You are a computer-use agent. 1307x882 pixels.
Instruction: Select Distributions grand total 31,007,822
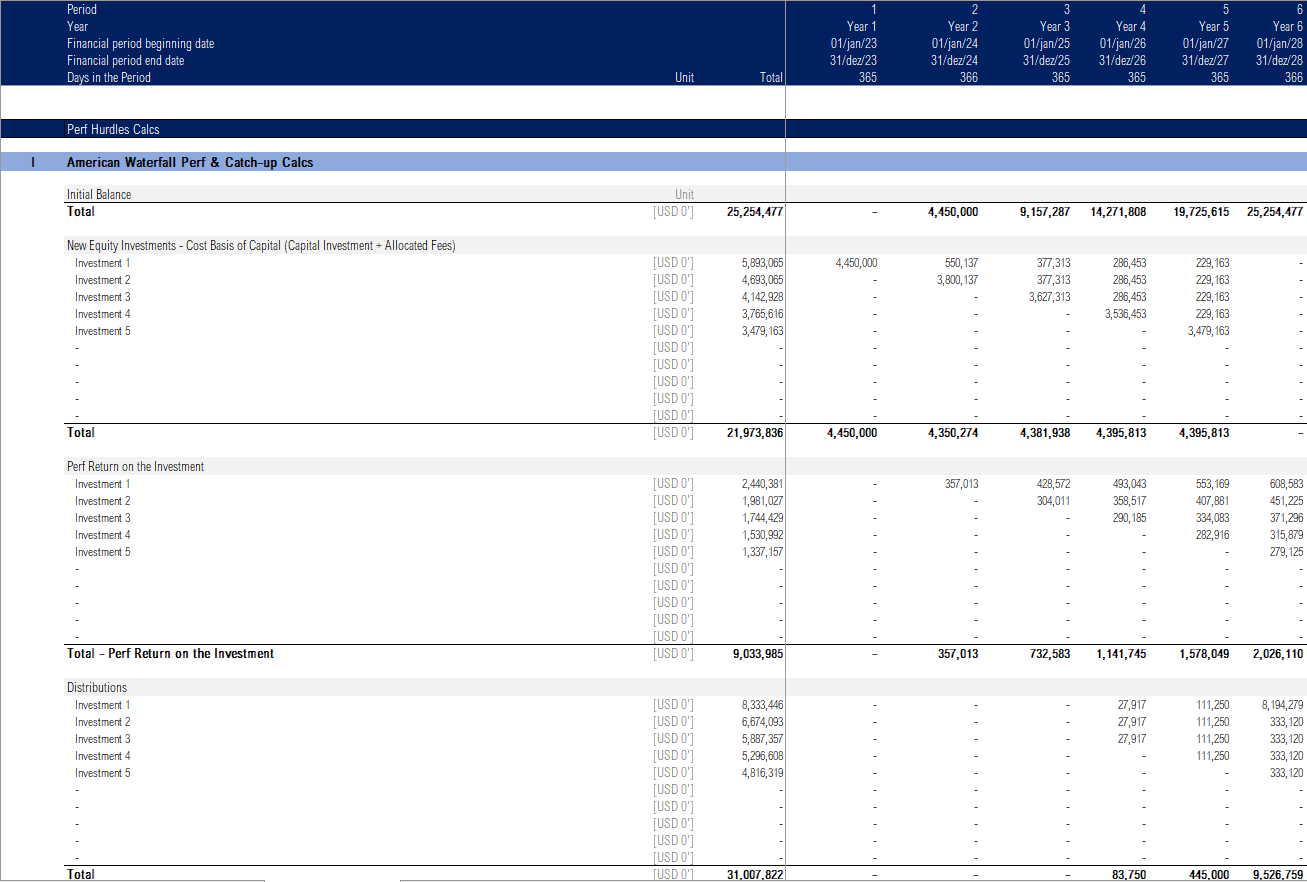(x=754, y=874)
